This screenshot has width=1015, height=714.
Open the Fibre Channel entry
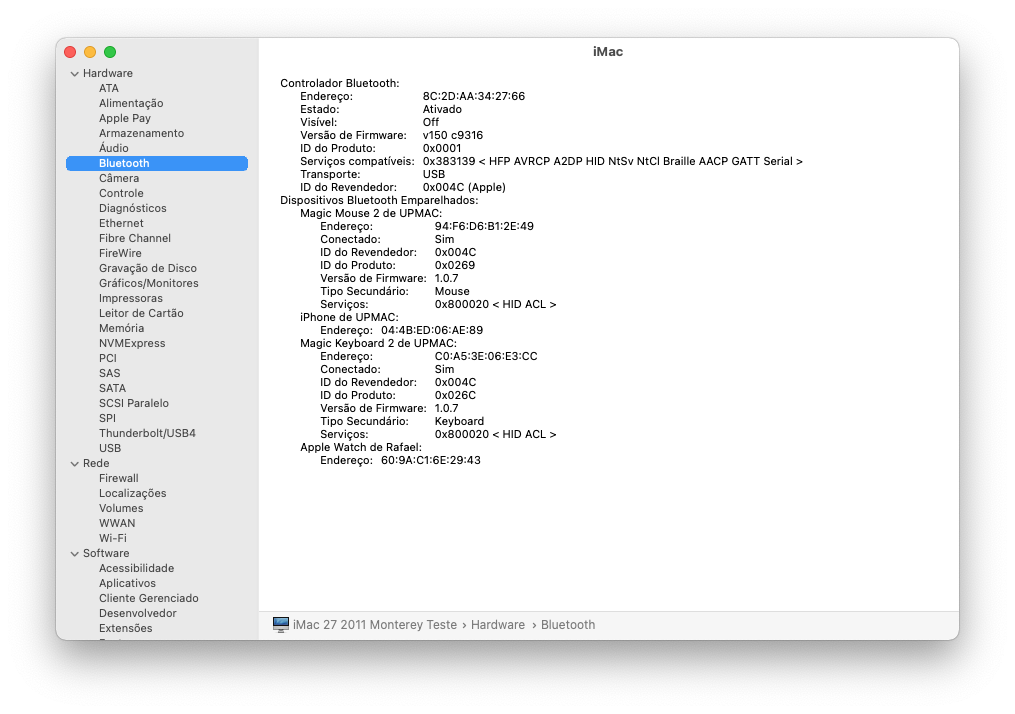[x=135, y=238]
